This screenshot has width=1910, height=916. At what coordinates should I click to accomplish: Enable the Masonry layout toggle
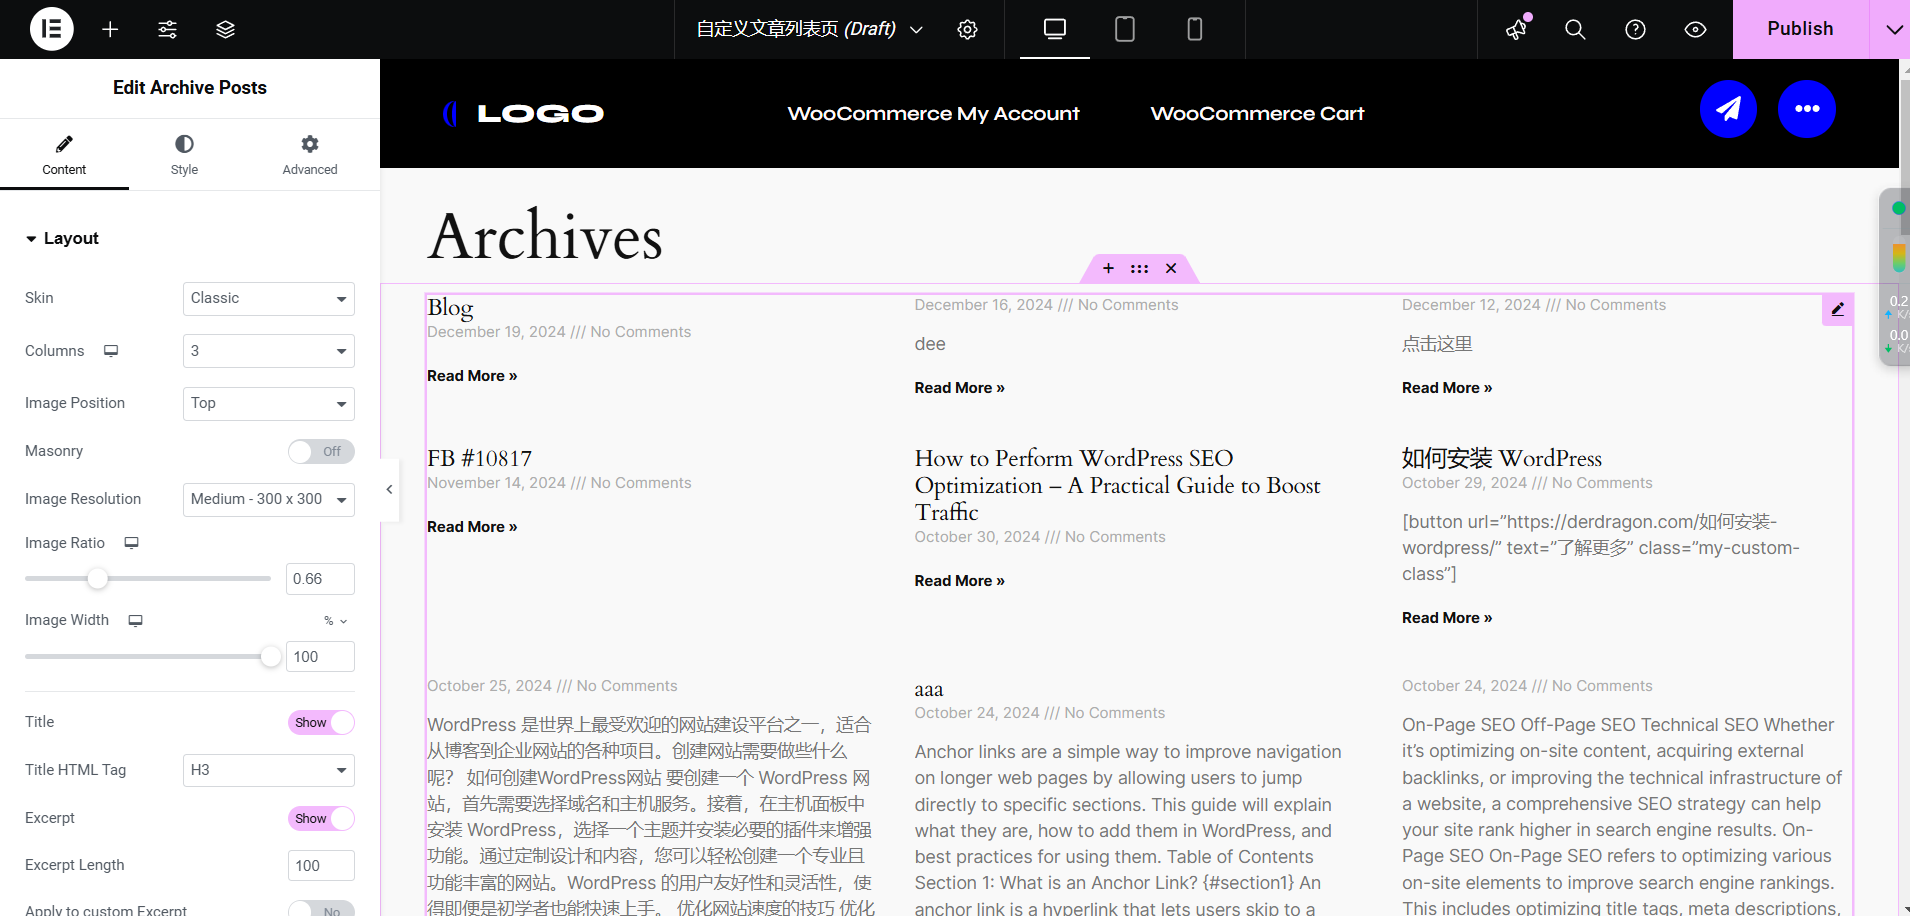point(320,451)
